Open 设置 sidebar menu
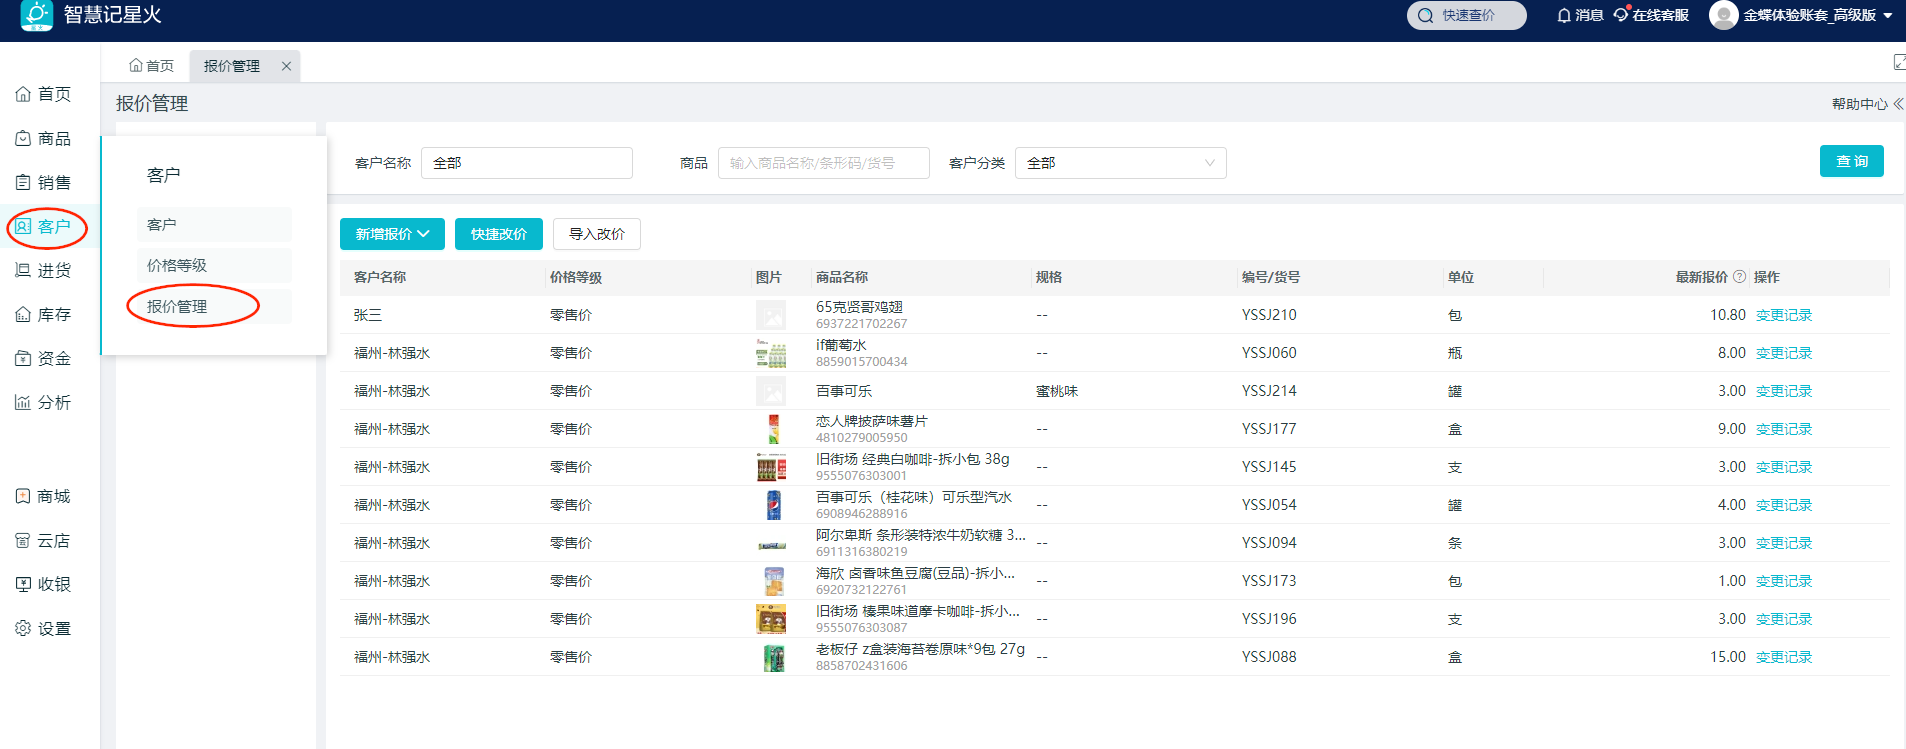The width and height of the screenshot is (1906, 749). pos(44,628)
